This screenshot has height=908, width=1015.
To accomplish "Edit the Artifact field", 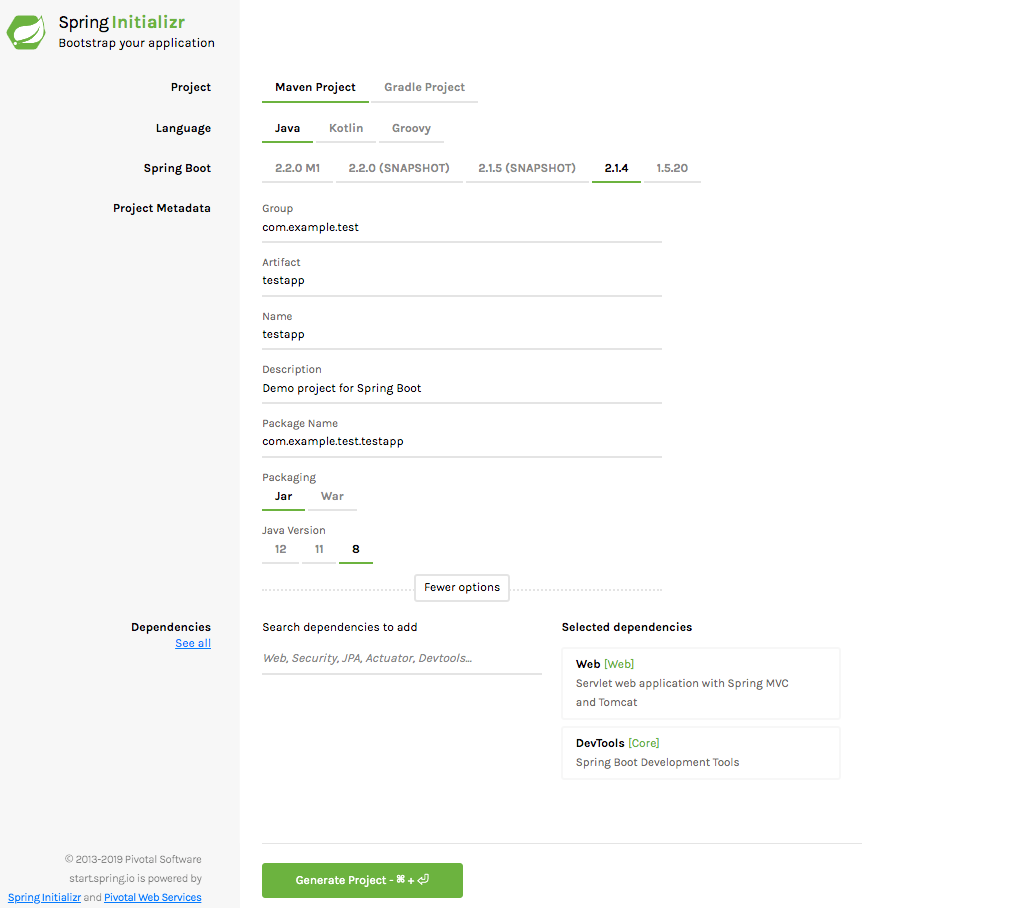I will click(x=462, y=281).
